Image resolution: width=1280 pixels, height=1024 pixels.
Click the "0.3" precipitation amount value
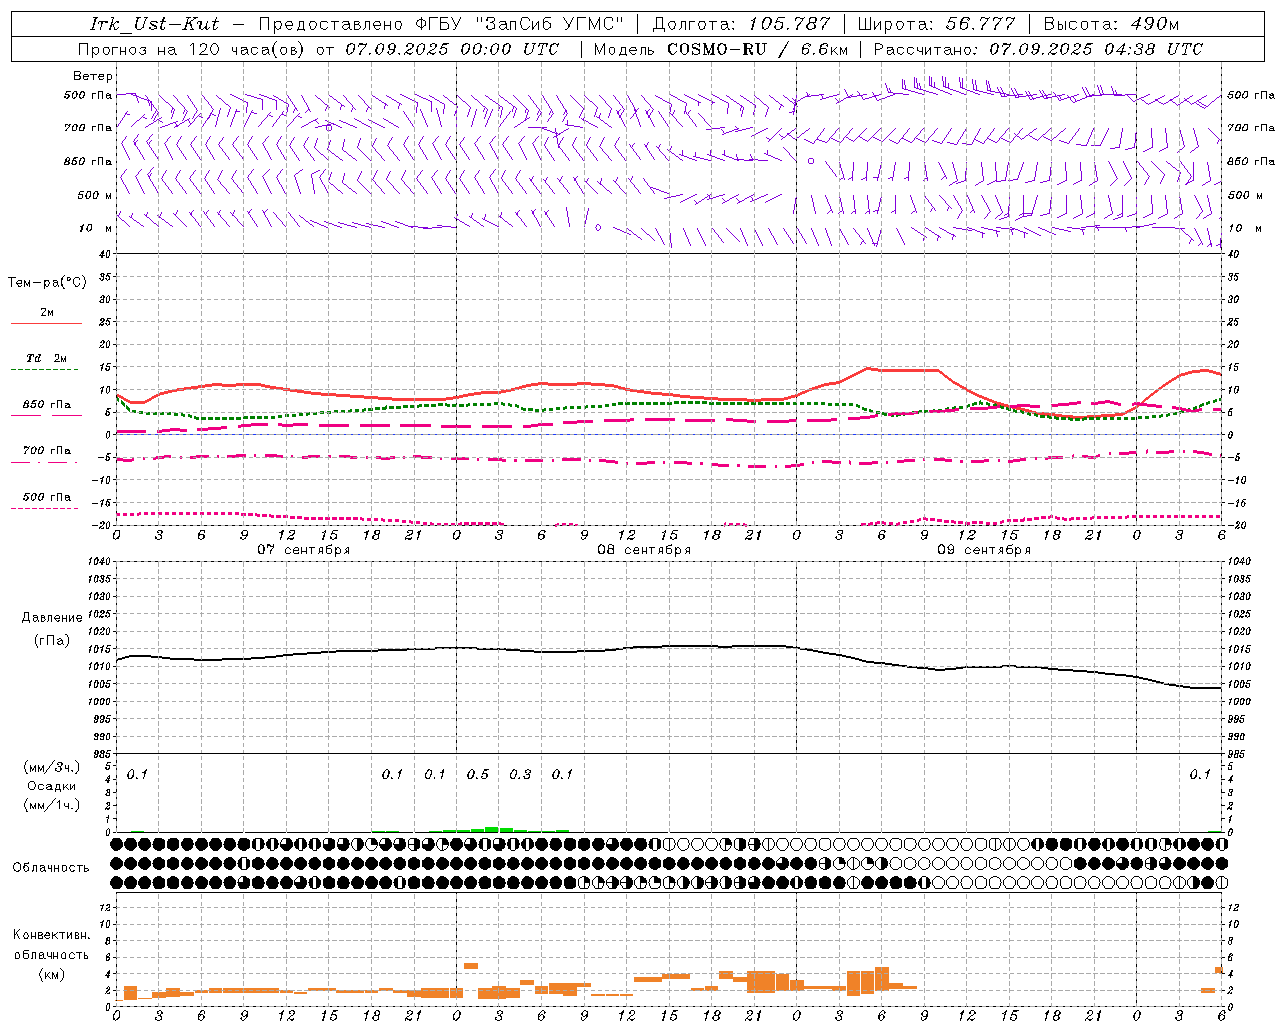point(520,775)
